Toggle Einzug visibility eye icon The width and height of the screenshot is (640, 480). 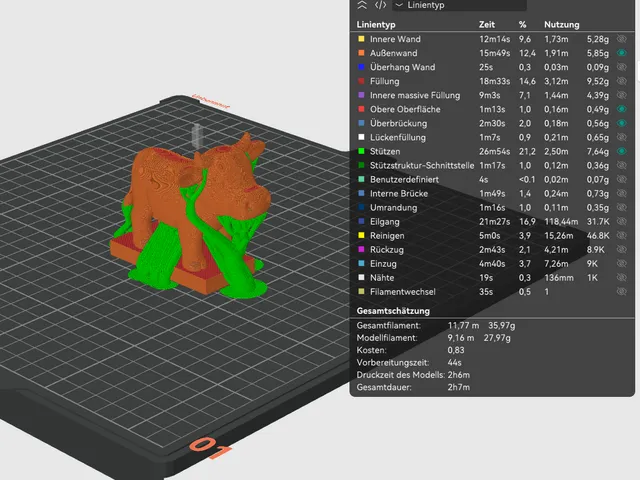pos(621,263)
